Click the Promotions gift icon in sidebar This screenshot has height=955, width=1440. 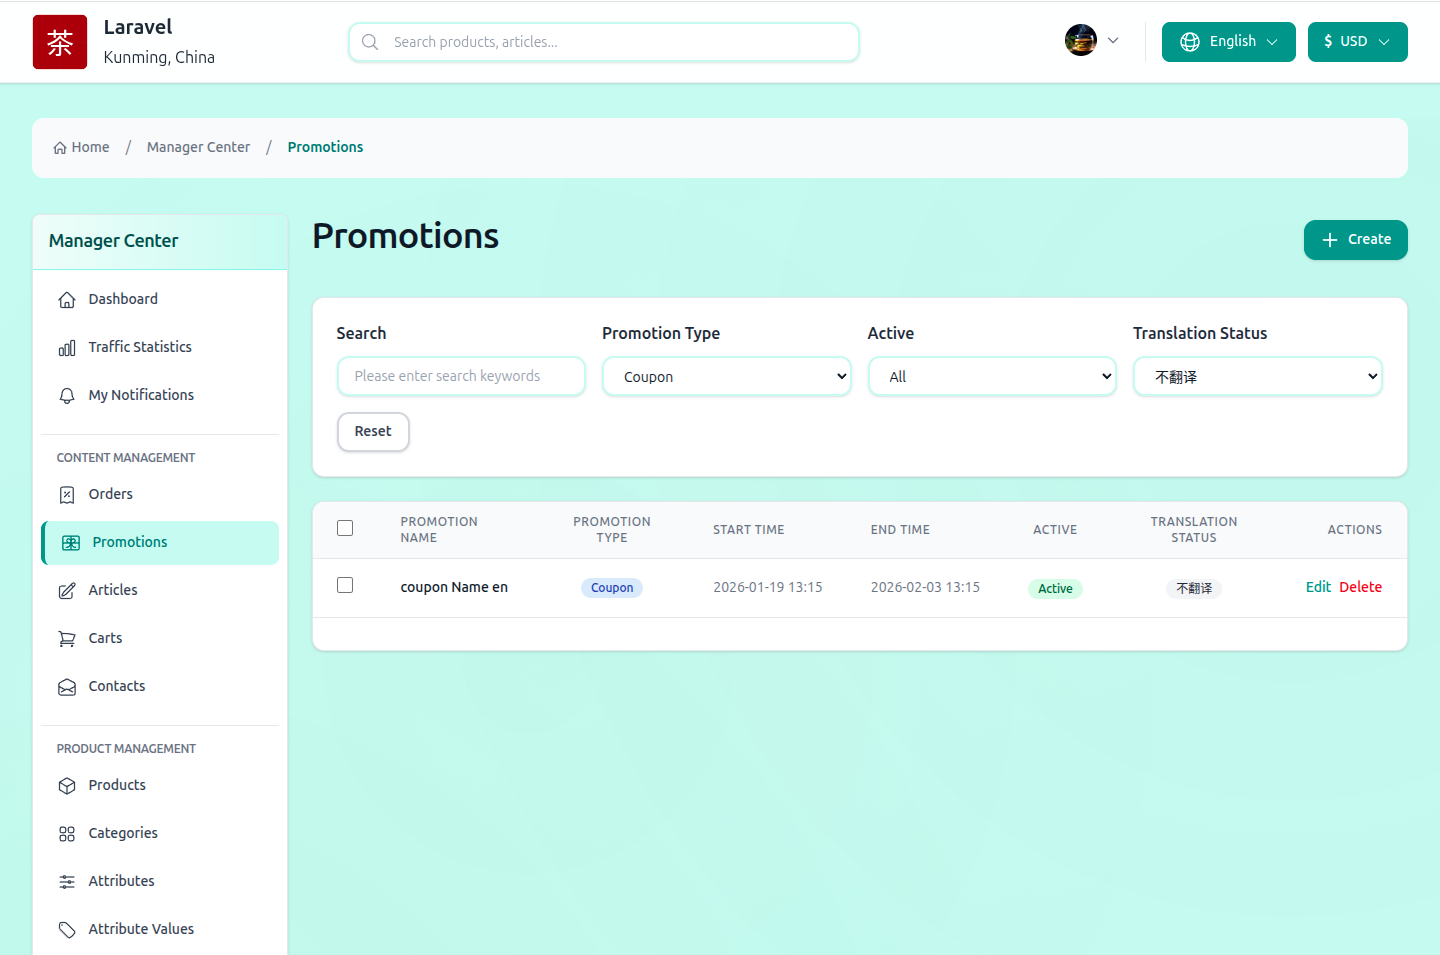[71, 543]
